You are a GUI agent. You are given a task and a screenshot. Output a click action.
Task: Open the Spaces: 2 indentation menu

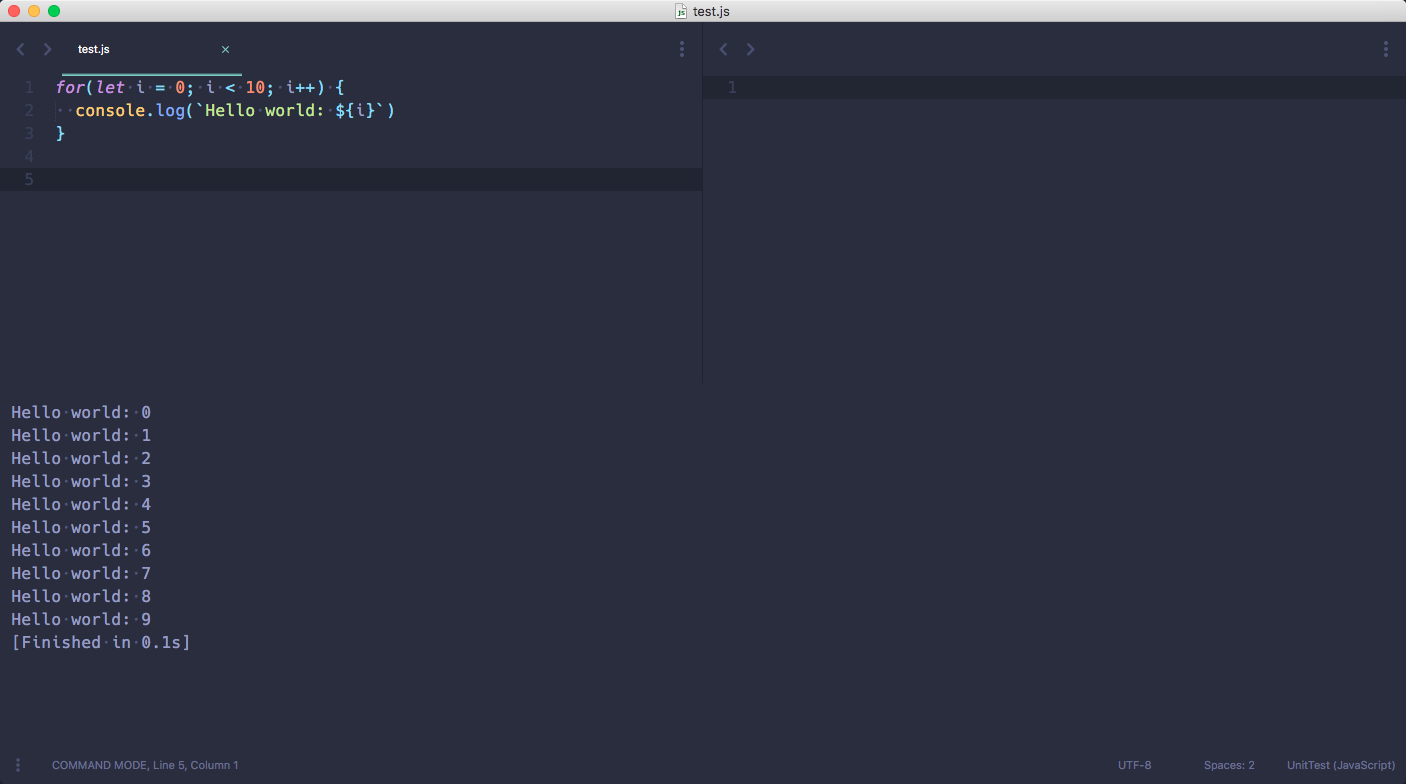coord(1229,765)
